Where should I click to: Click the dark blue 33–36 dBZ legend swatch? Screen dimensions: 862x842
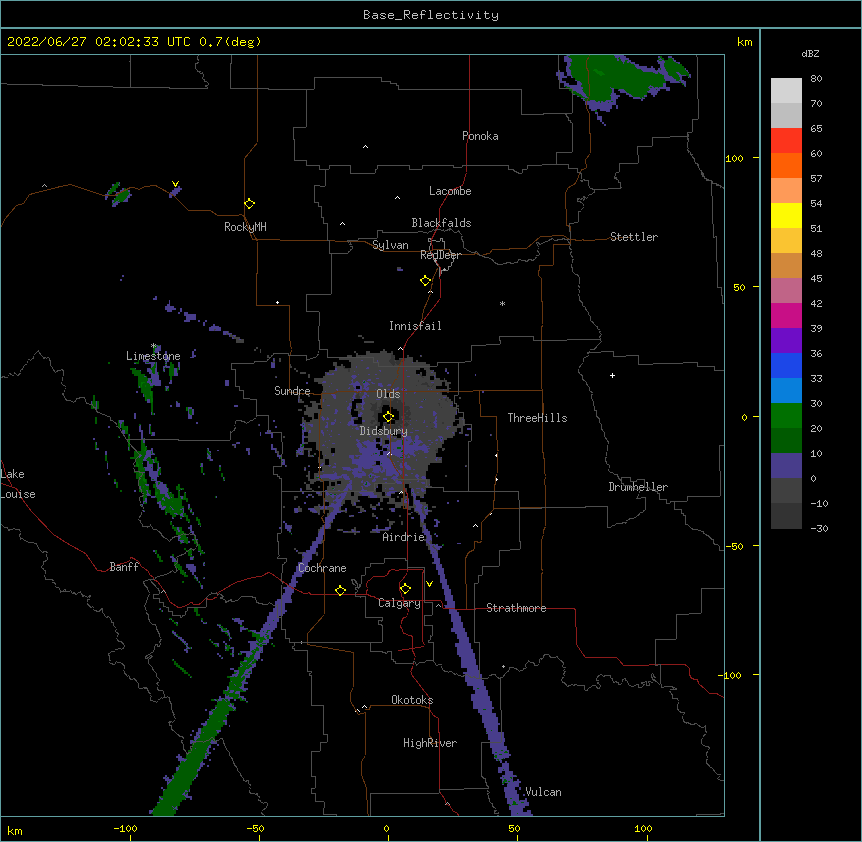[x=786, y=365]
